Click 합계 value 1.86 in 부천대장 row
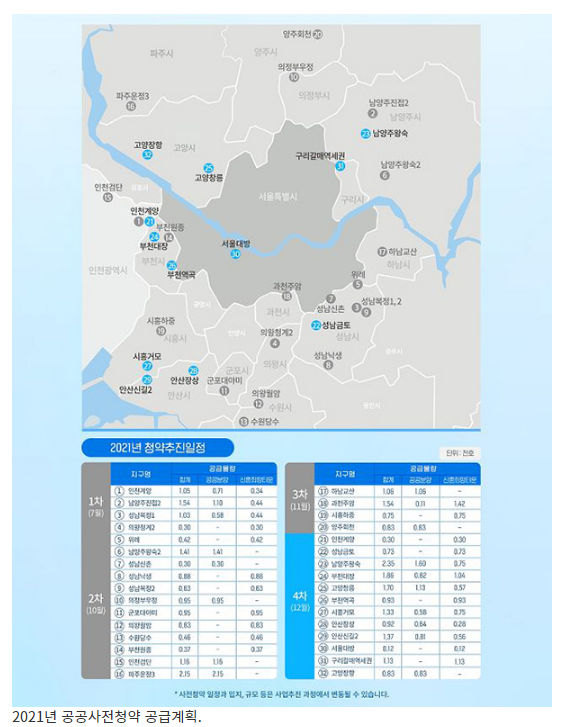This screenshot has height=727, width=562. (x=388, y=576)
